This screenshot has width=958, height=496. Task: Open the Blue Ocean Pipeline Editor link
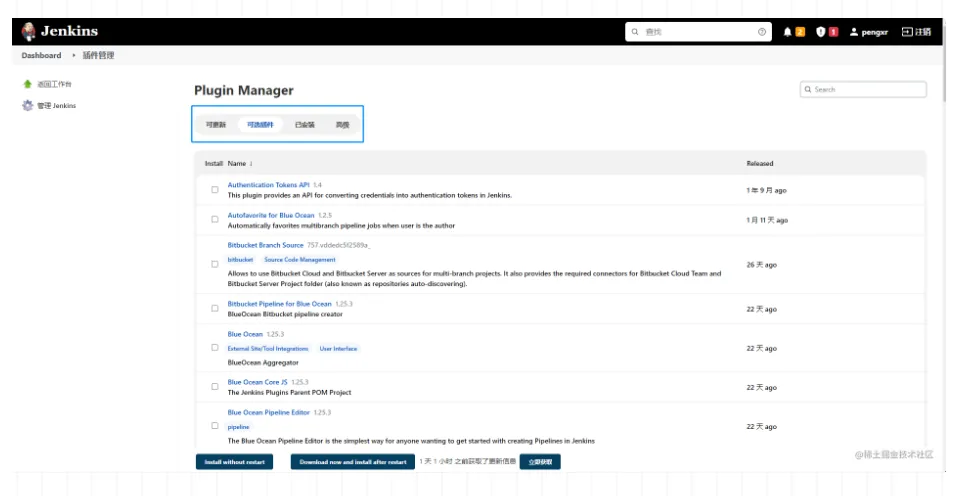(268, 412)
